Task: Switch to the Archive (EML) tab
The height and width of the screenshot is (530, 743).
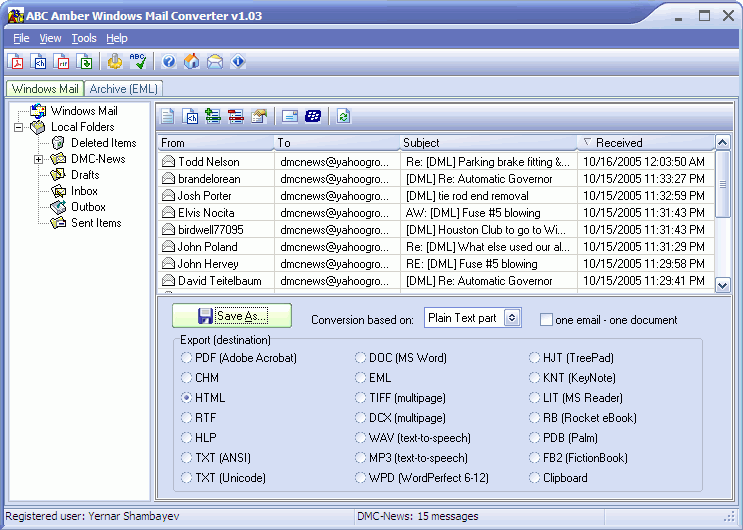Action: coord(124,89)
